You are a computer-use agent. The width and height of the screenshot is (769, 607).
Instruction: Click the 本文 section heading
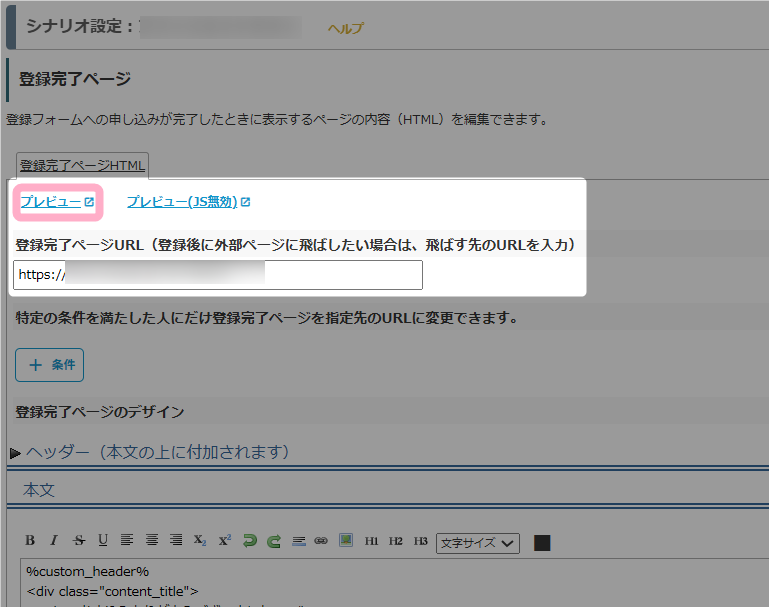(39, 490)
